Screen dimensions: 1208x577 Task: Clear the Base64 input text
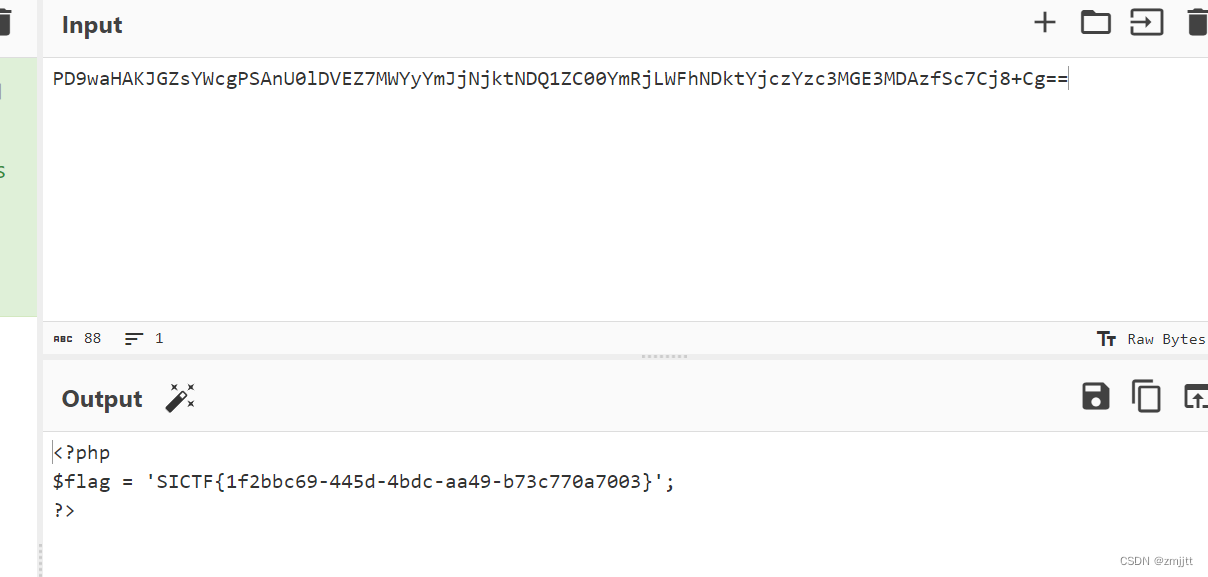pos(1197,21)
